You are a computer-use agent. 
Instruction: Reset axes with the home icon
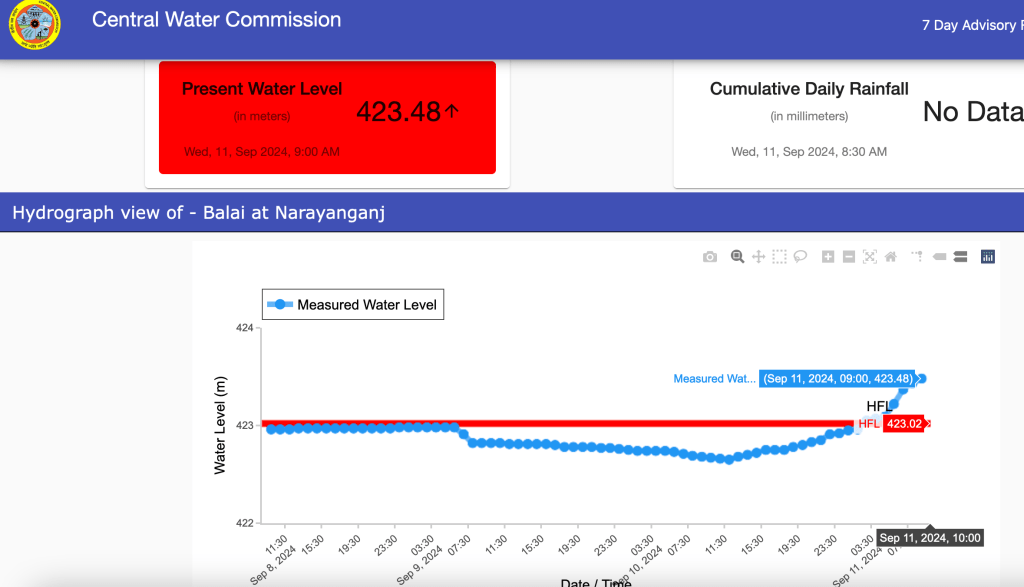[x=890, y=257]
